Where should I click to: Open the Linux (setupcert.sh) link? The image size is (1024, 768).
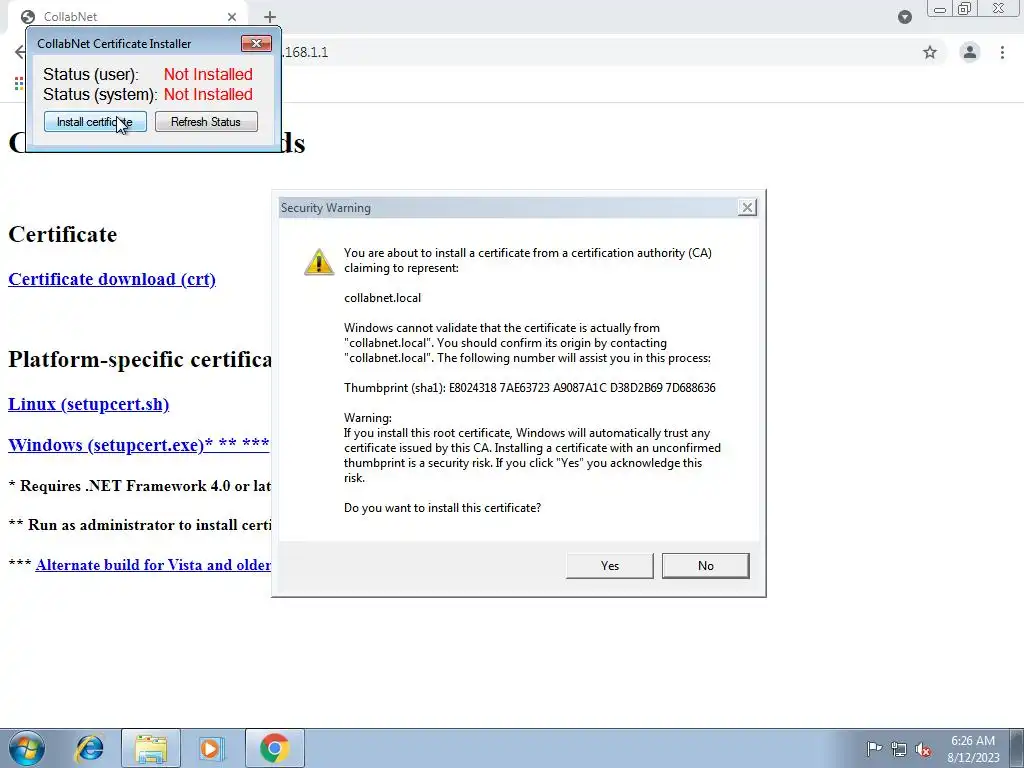click(x=89, y=404)
